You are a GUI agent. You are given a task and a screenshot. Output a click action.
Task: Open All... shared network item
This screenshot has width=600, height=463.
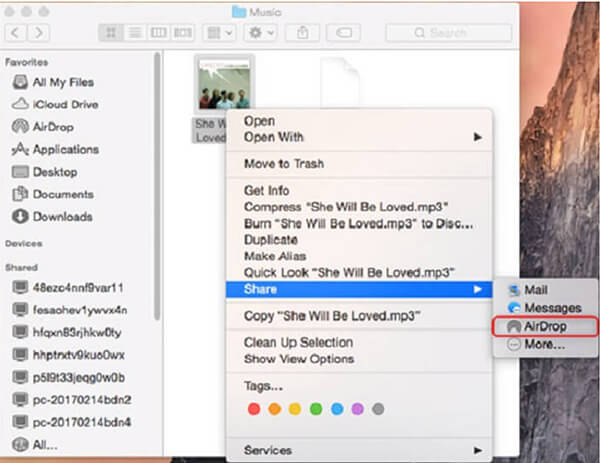pos(35,445)
